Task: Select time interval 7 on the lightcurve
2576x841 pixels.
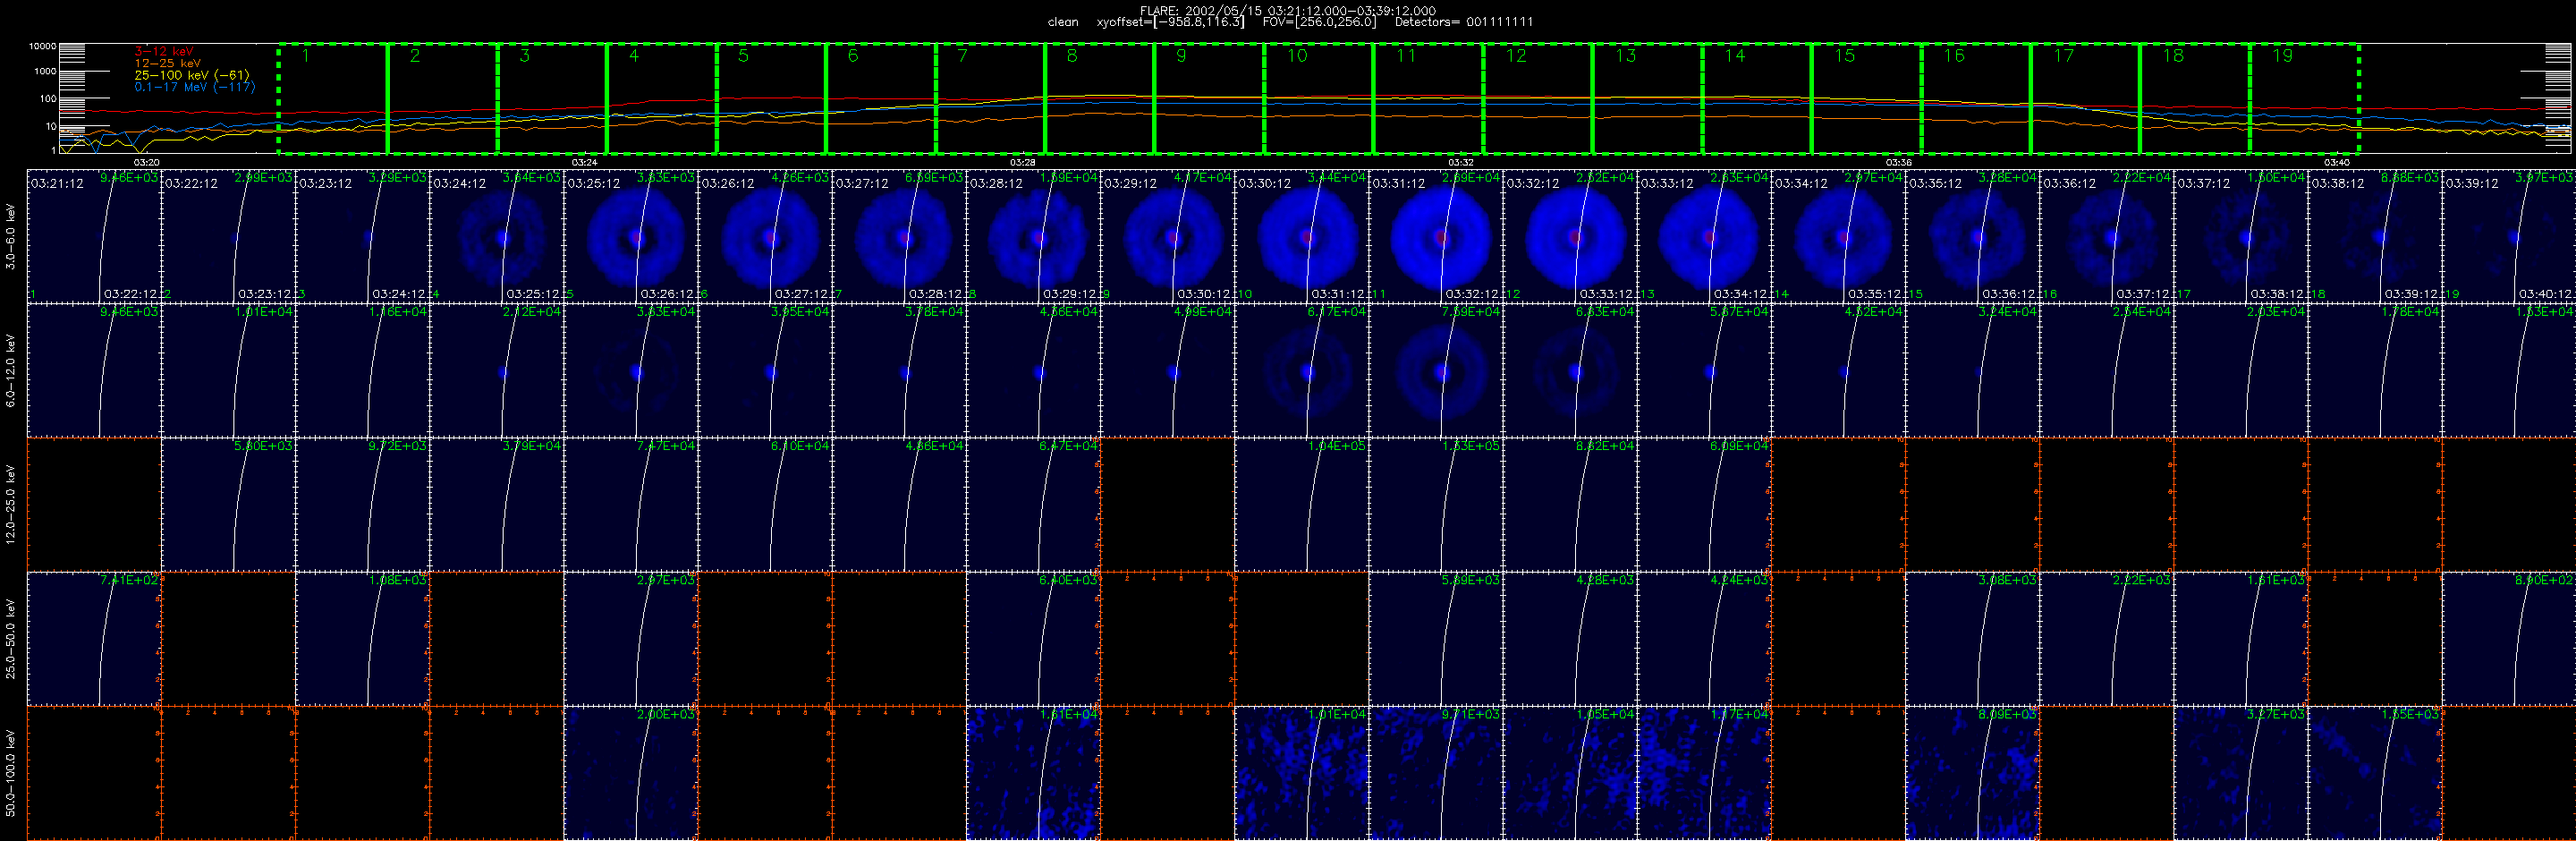Action: [990, 98]
